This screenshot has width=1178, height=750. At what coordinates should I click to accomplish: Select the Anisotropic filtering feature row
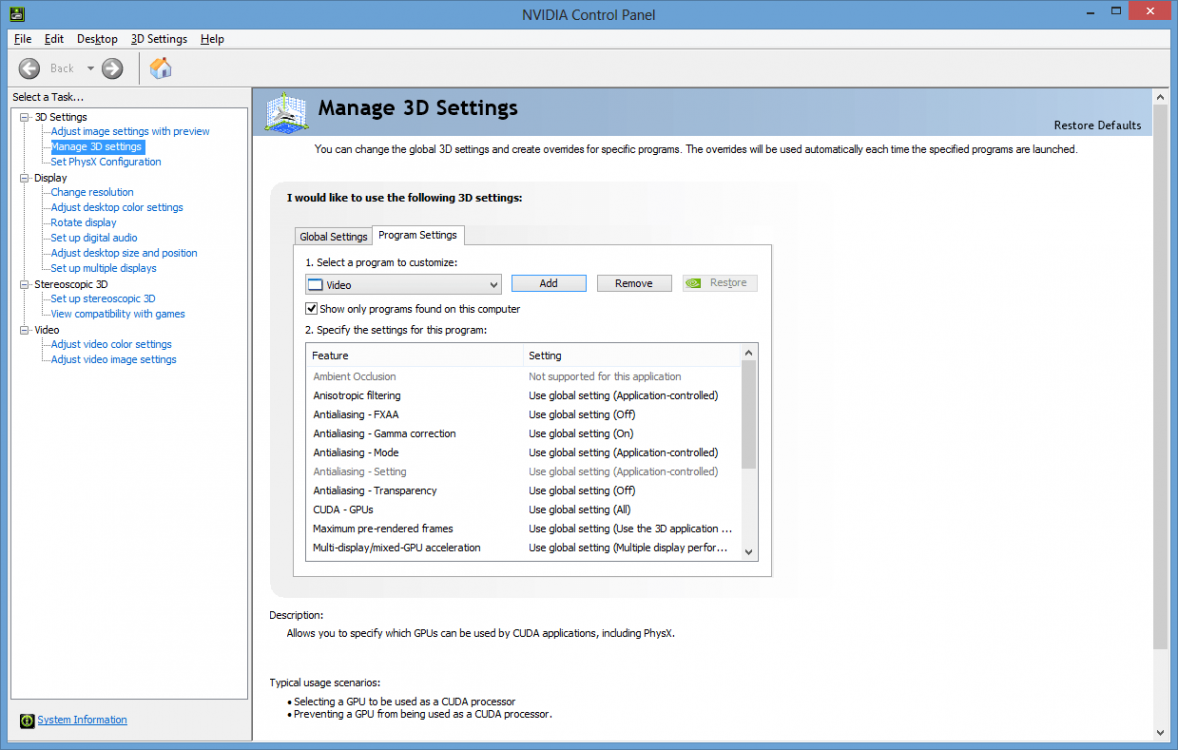tap(524, 395)
